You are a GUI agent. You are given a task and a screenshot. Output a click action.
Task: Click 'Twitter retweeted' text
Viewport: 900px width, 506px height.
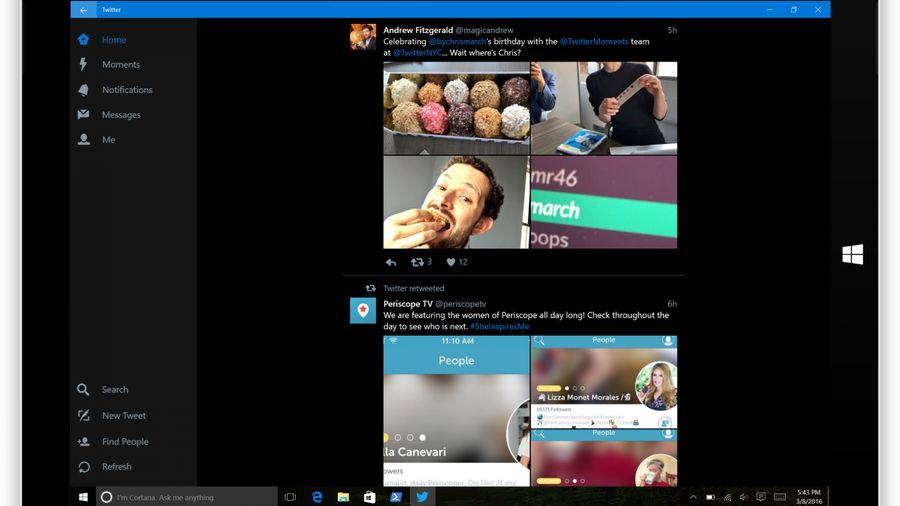click(x=414, y=289)
